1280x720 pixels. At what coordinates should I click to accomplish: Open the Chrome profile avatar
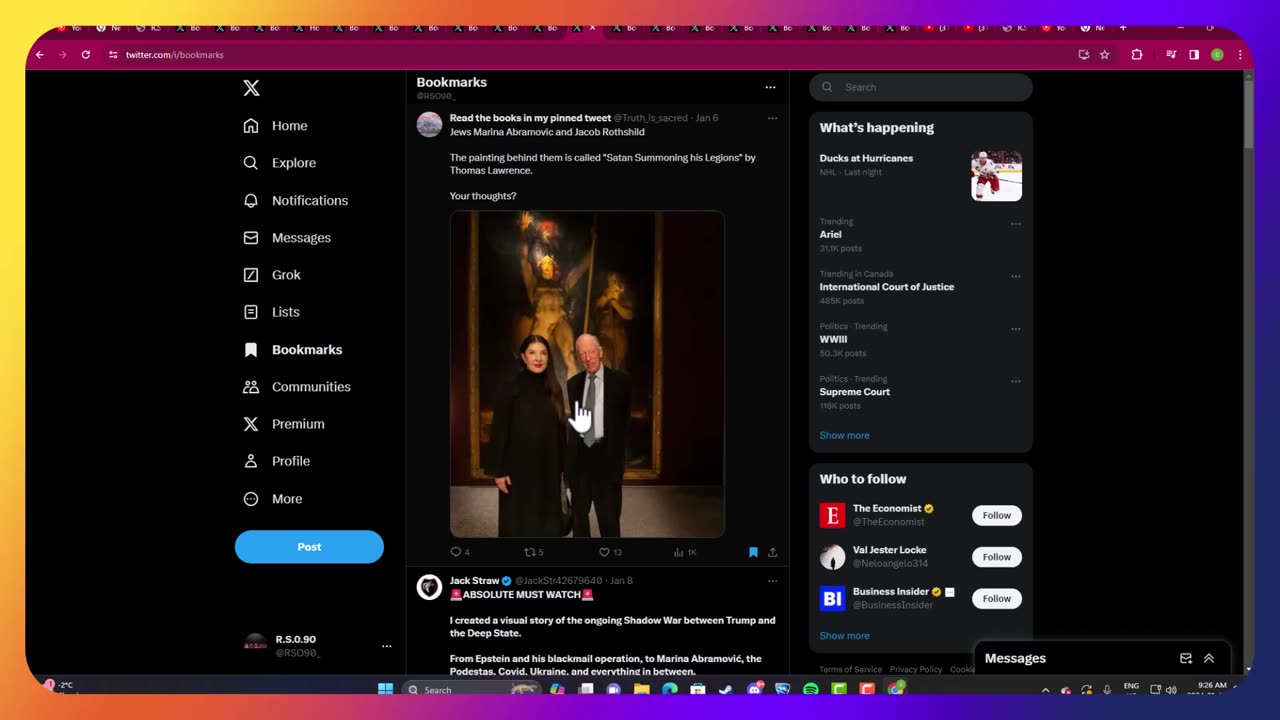pos(1217,55)
